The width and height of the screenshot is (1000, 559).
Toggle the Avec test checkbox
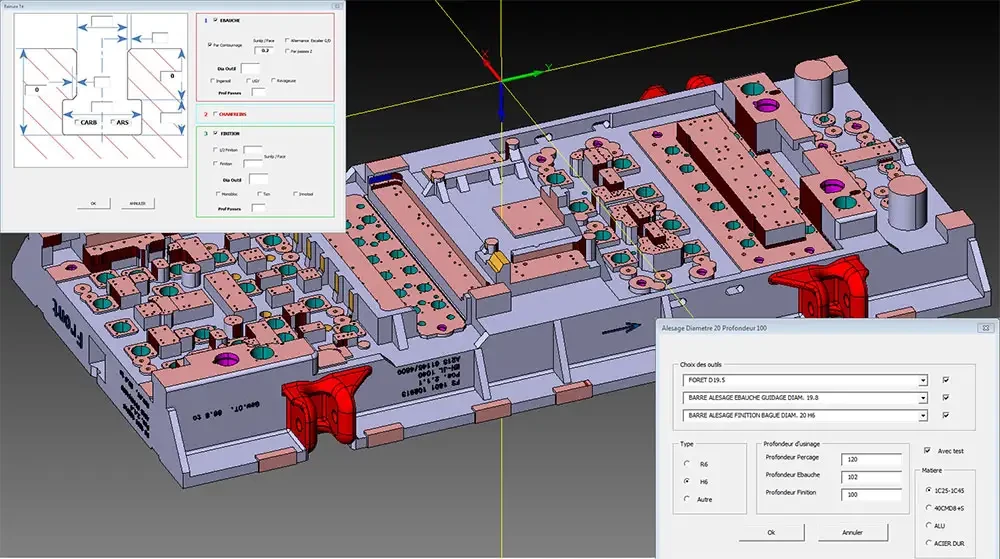coord(928,450)
